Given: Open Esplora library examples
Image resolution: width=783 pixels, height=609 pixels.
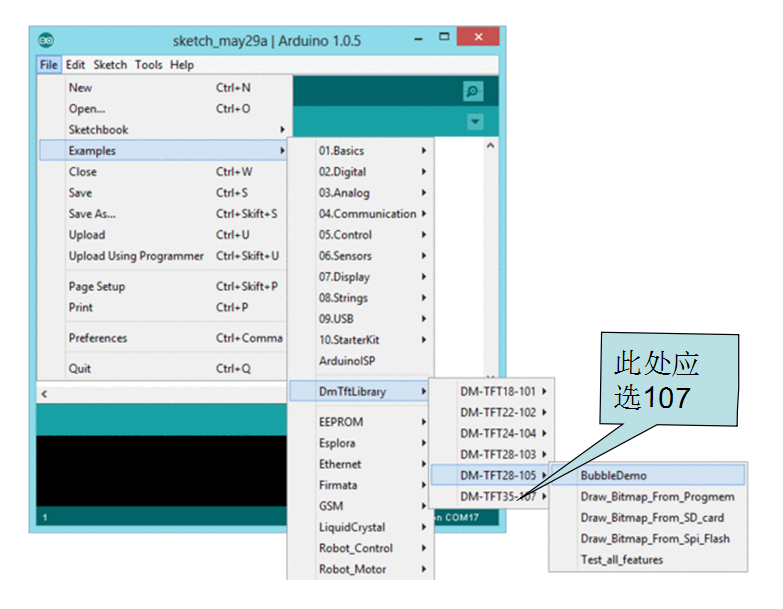Looking at the screenshot, I should coord(361,443).
